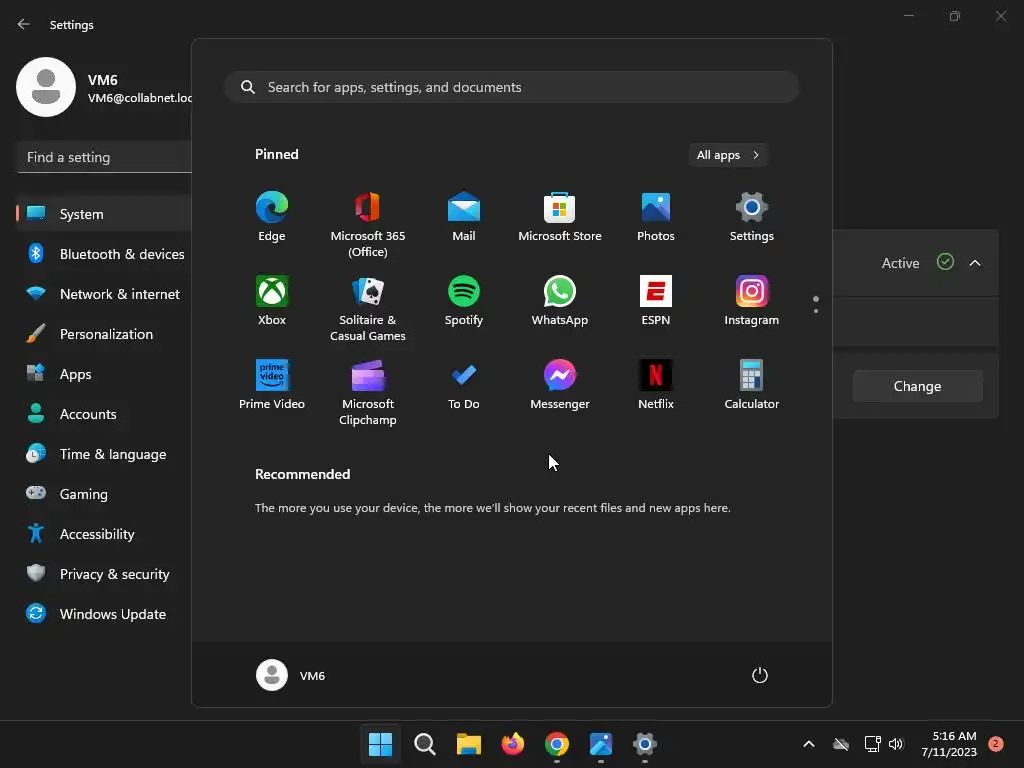Click VM6 profile avatar in Settings

(46, 87)
